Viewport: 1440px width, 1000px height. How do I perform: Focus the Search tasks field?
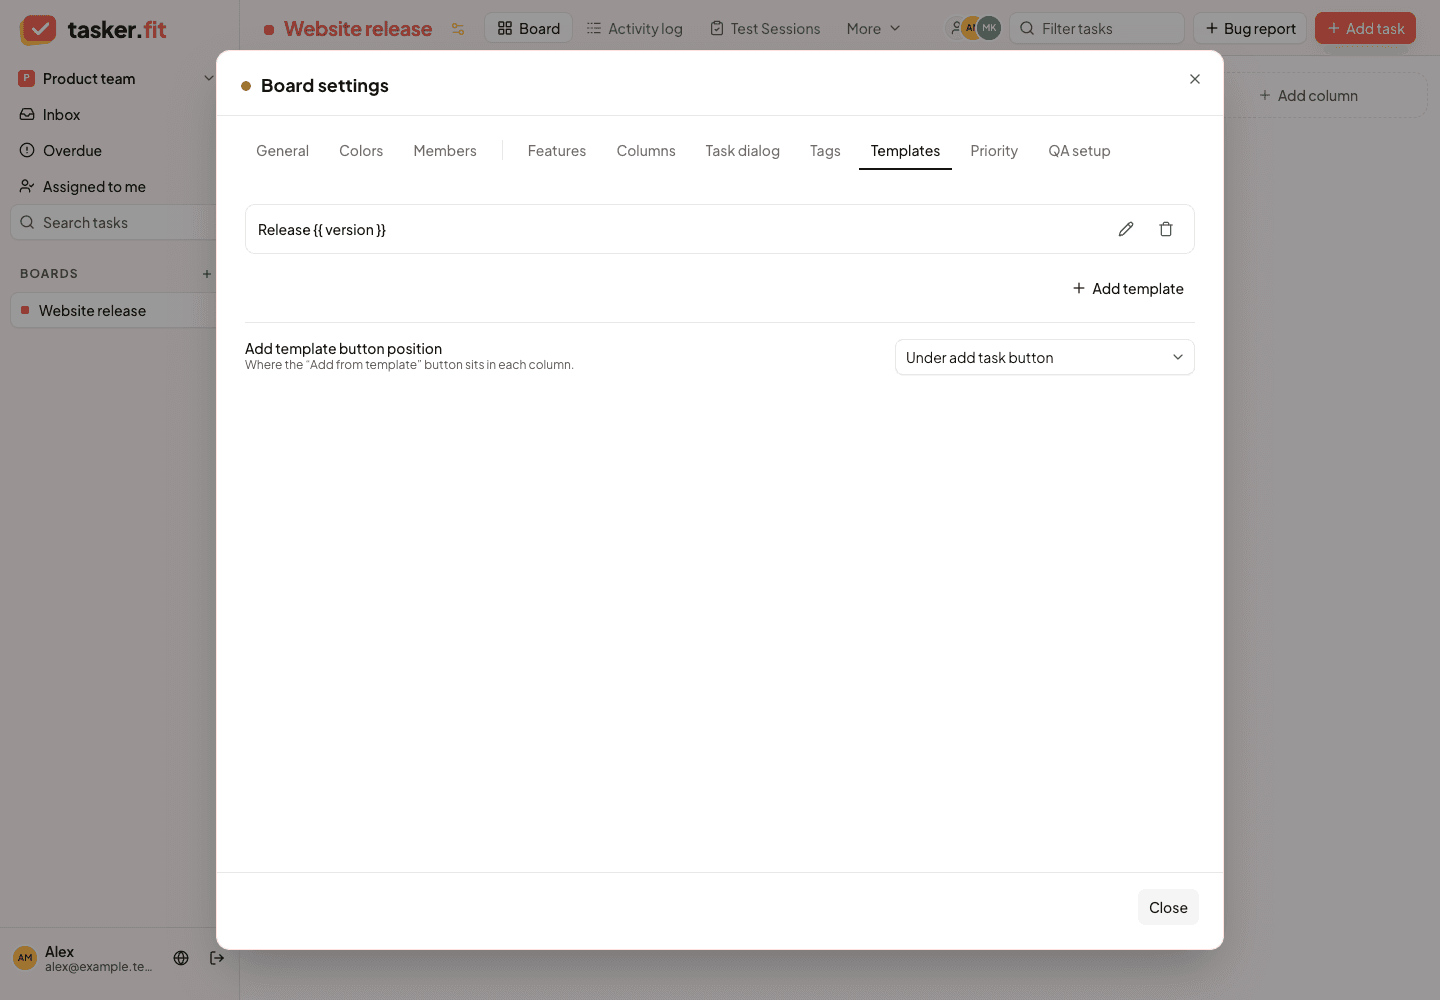point(114,223)
